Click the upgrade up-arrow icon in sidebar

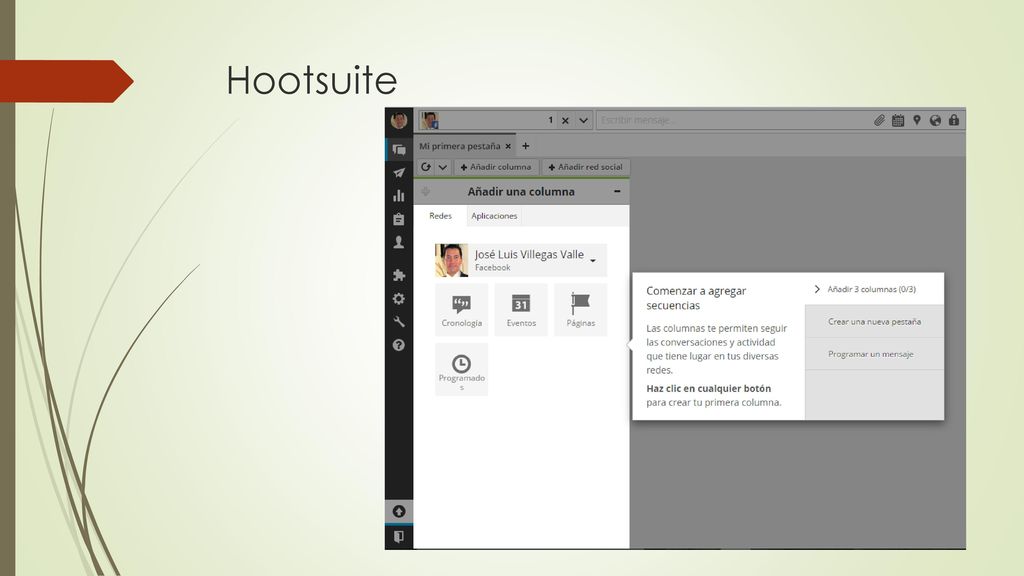point(399,511)
